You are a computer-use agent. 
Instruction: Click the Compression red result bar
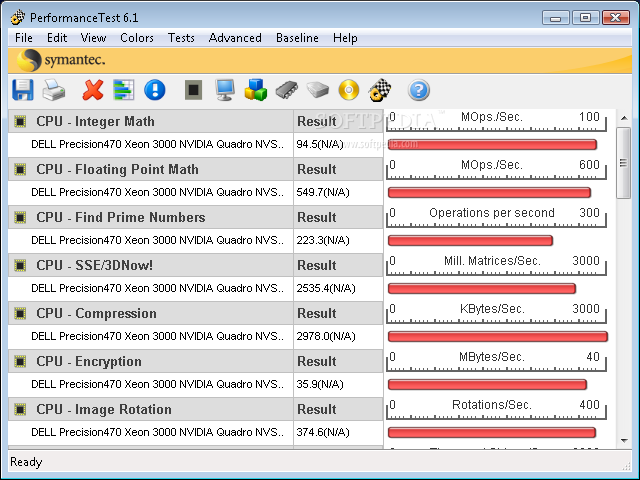coord(498,336)
